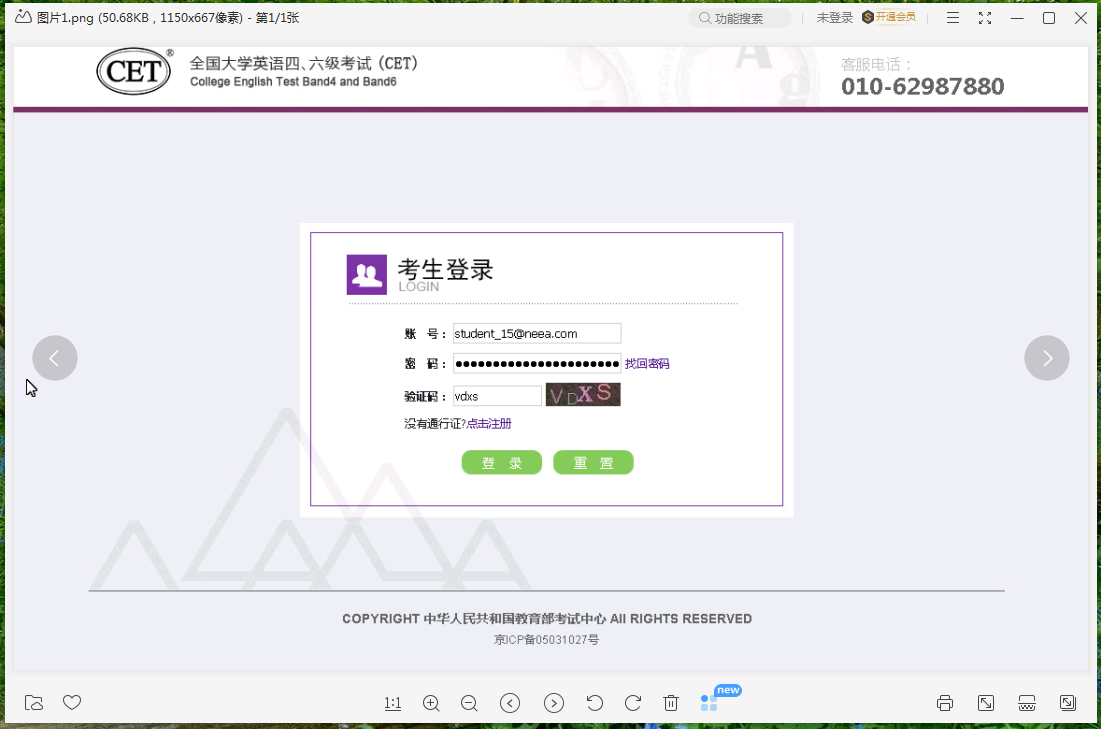
Task: Print the current image
Action: click(x=945, y=703)
